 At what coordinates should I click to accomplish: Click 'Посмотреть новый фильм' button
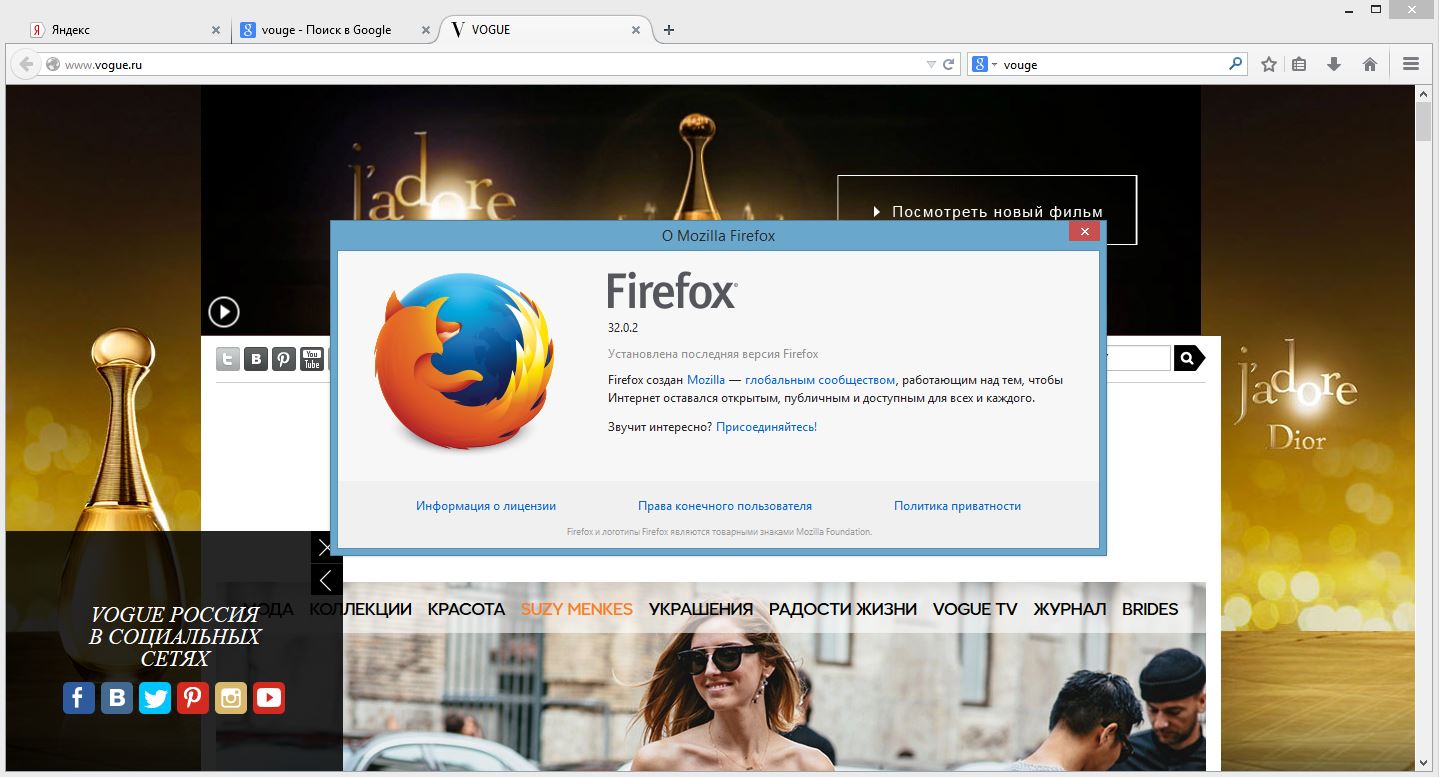[x=987, y=210]
